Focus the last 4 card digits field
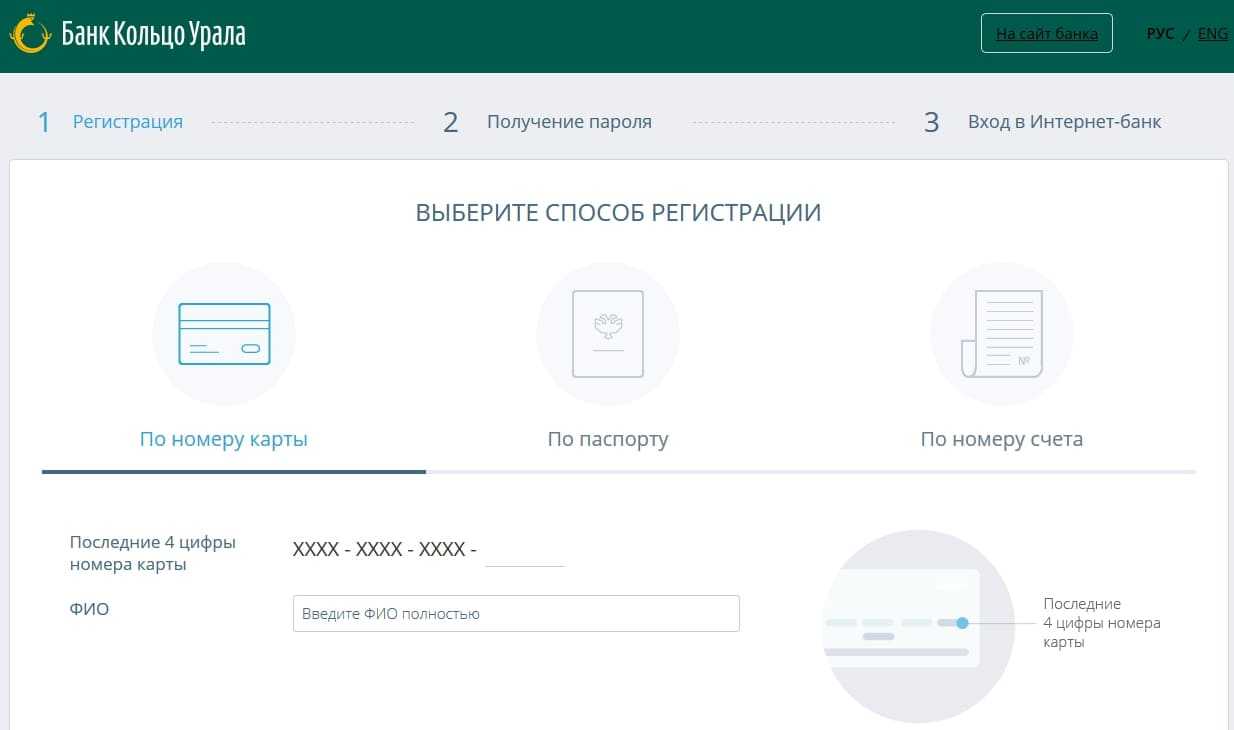 [x=524, y=551]
